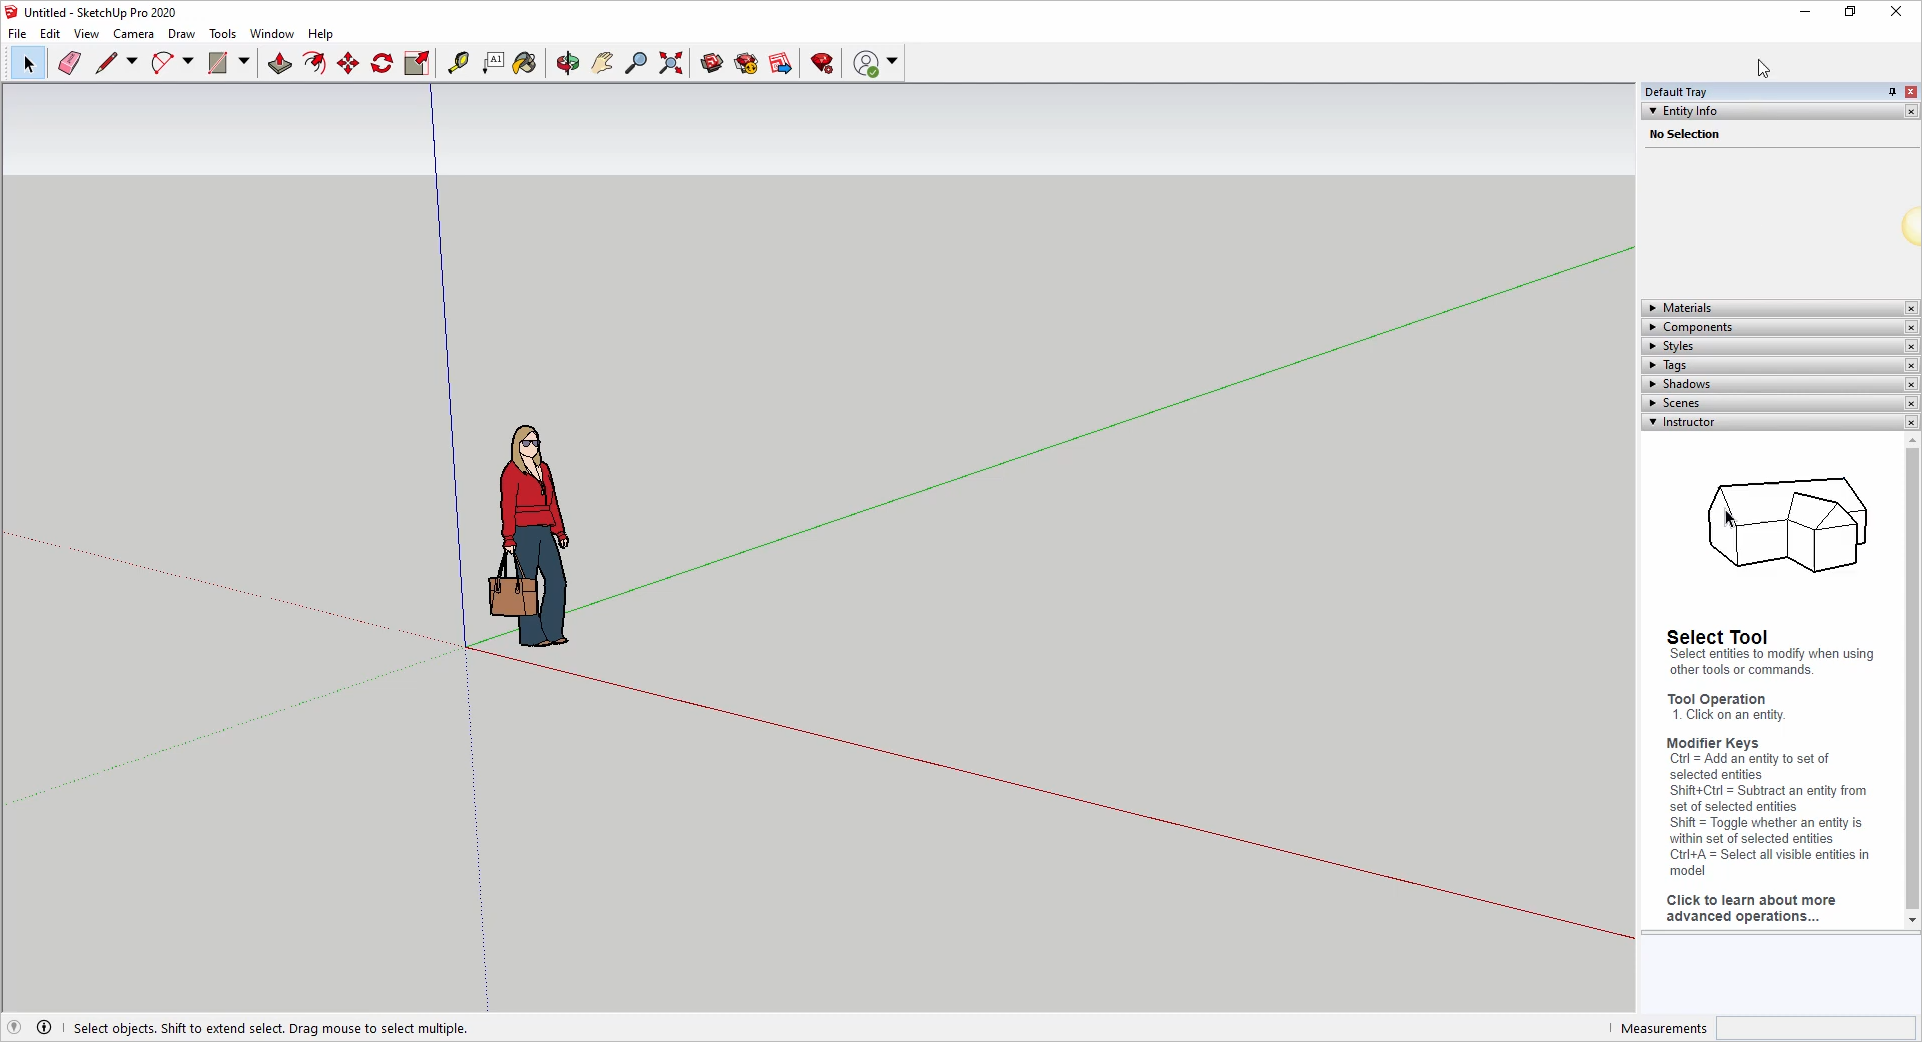Viewport: 1922px width, 1042px height.
Task: Switch to the Orbit tool
Action: pyautogui.click(x=568, y=63)
